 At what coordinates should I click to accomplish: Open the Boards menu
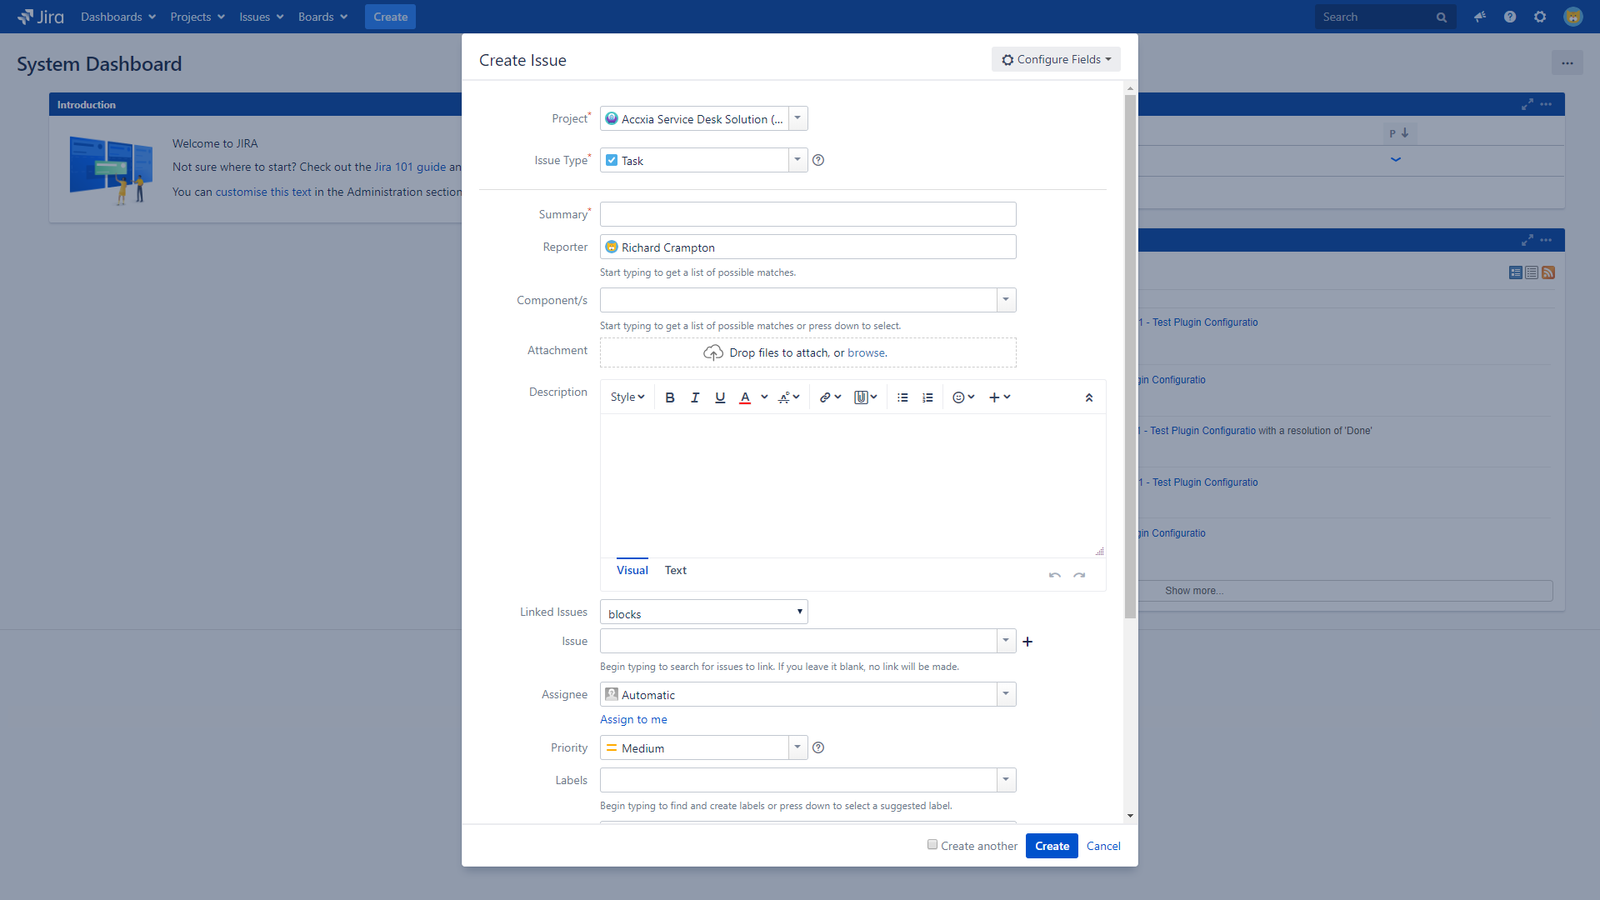coord(322,17)
